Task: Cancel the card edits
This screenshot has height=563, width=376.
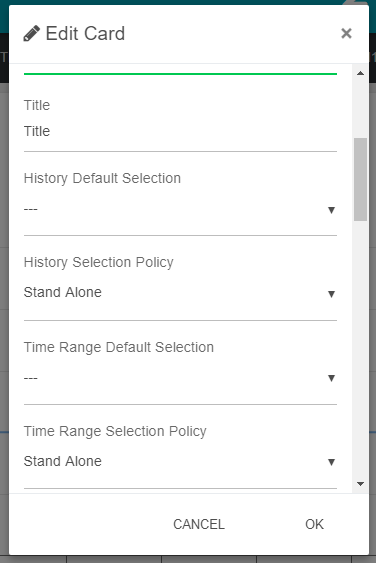Action: point(199,524)
